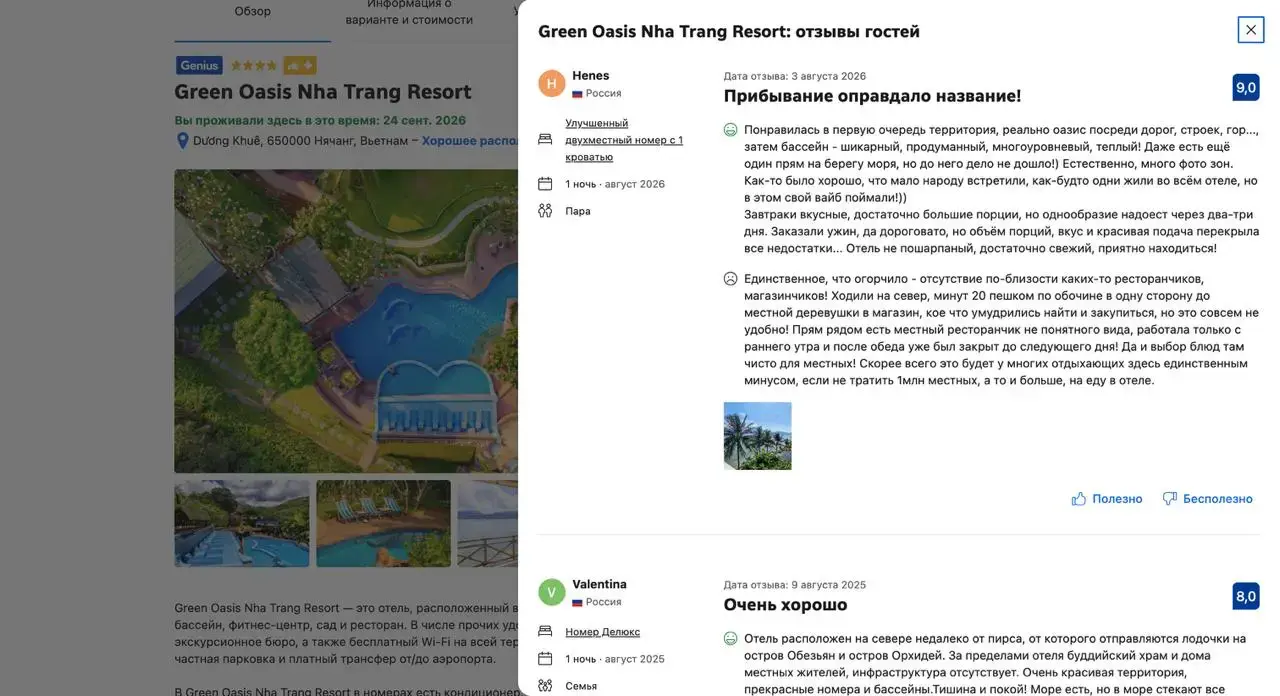This screenshot has height=696, width=1280.
Task: Open palm tree photo in Henes review
Action: pyautogui.click(x=757, y=436)
